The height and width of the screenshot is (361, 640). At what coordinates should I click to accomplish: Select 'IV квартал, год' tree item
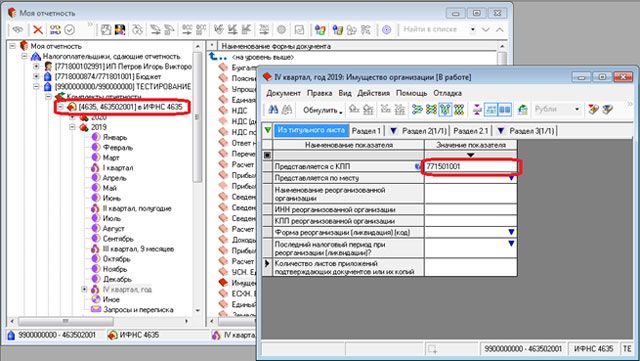click(127, 290)
